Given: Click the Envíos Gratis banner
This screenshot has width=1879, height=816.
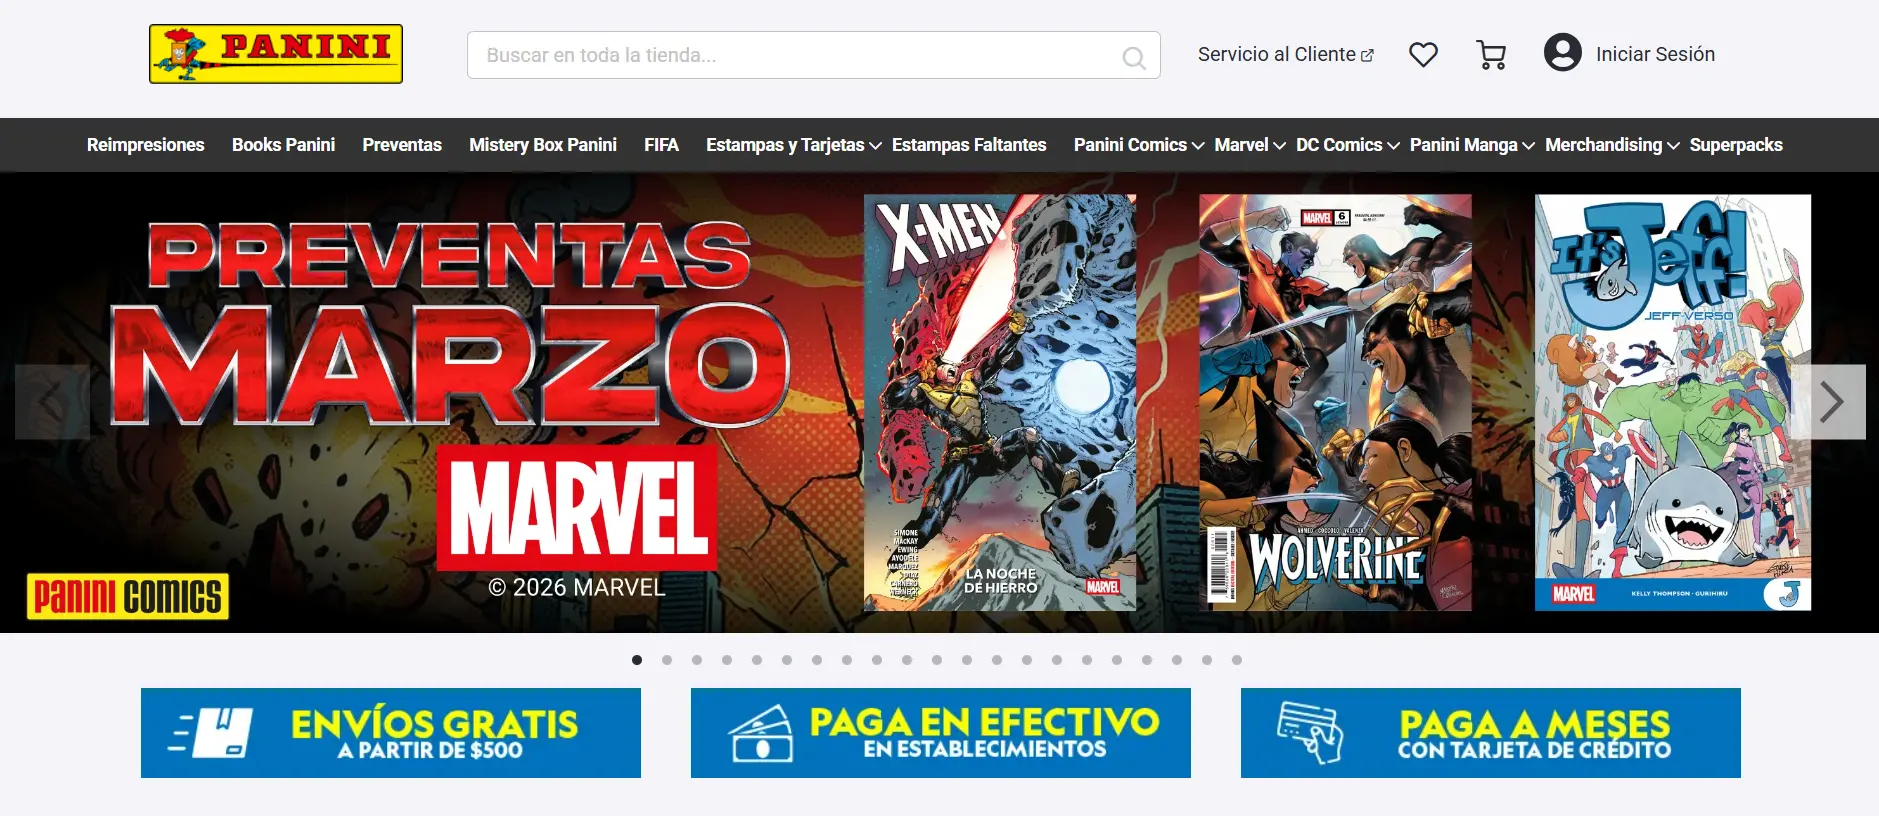Looking at the screenshot, I should (x=391, y=733).
